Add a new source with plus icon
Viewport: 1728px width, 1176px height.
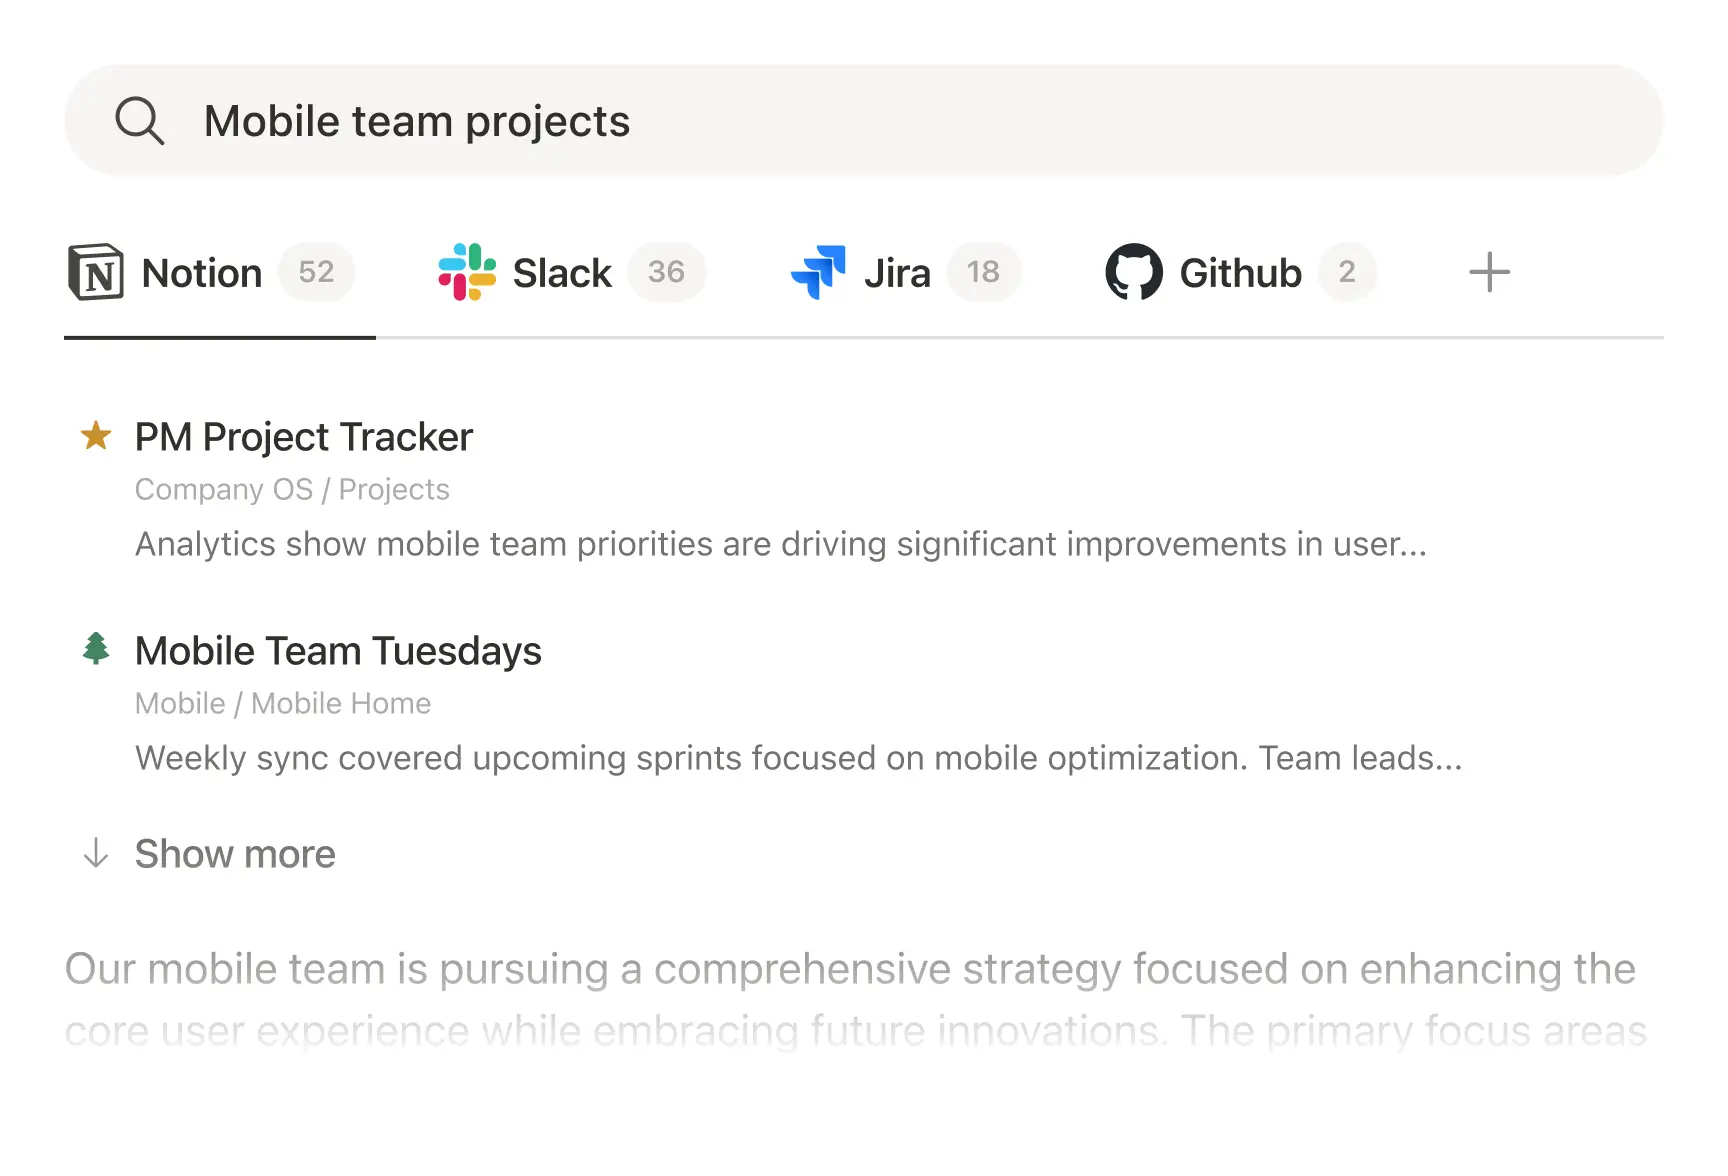[1489, 272]
